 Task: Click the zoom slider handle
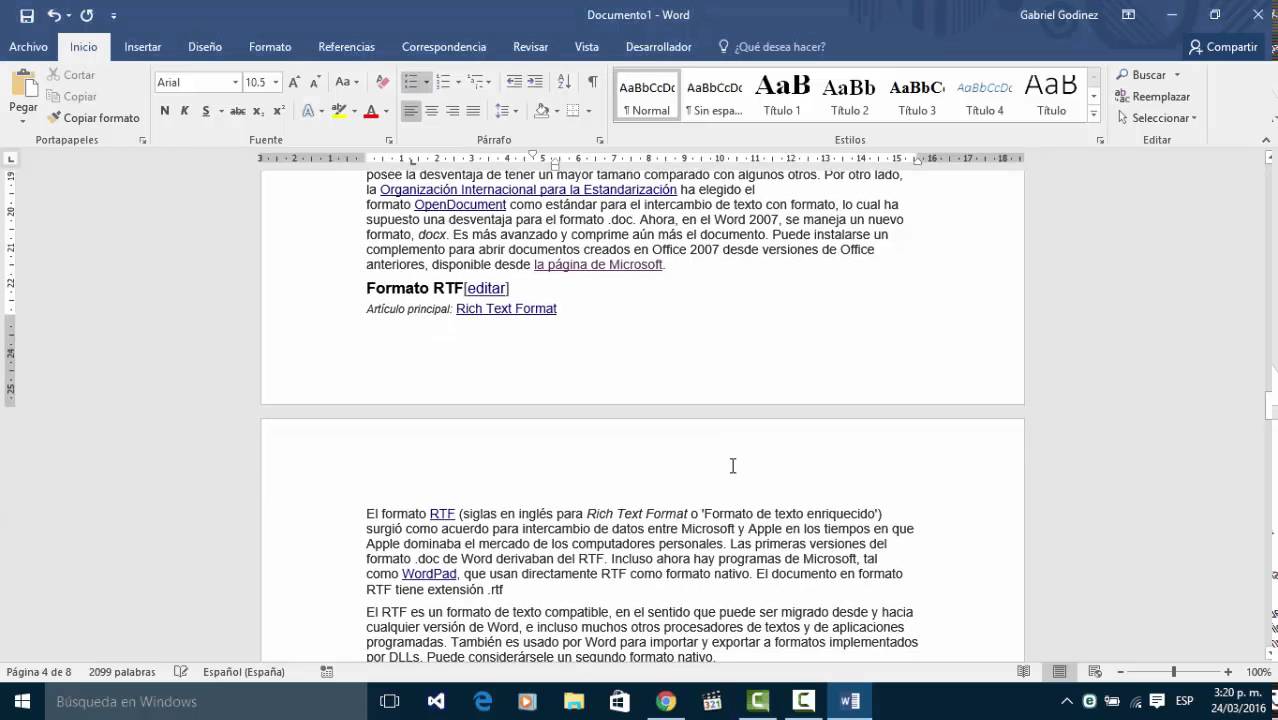tap(1174, 672)
